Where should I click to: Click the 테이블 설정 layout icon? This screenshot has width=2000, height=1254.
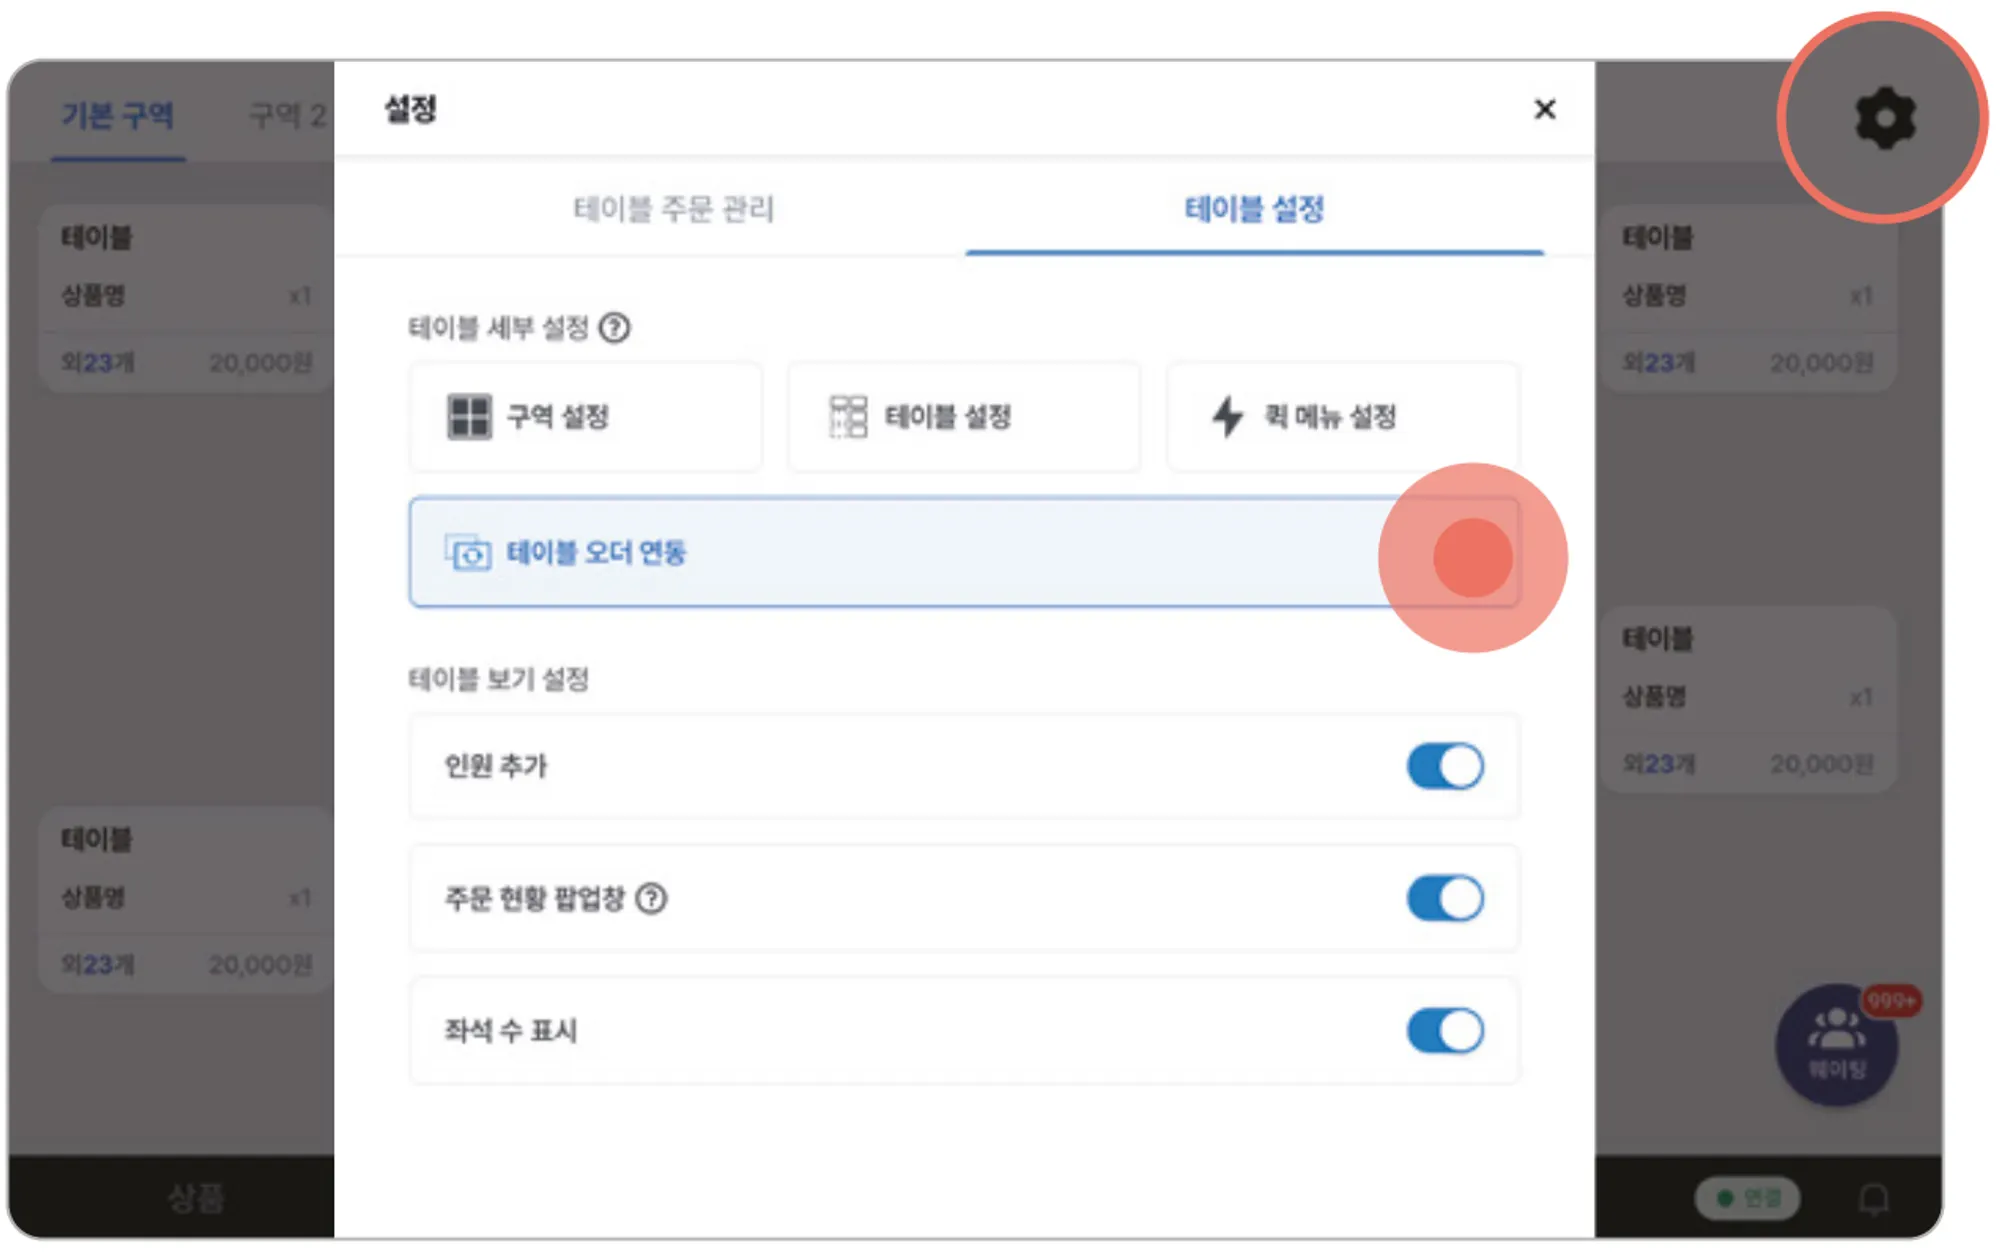848,416
